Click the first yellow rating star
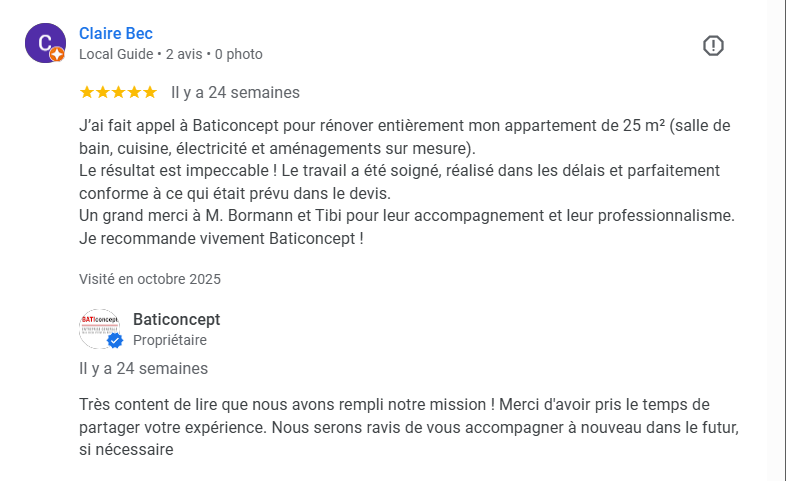 (x=87, y=92)
